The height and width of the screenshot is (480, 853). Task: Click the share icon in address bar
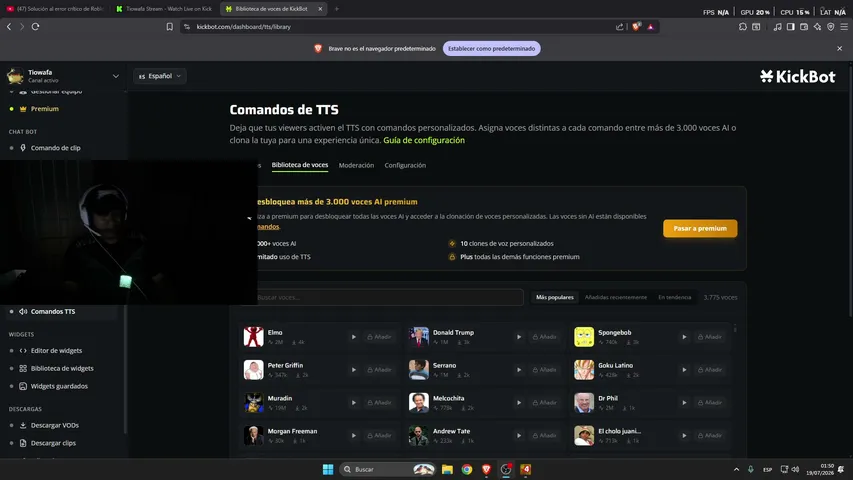pos(620,27)
